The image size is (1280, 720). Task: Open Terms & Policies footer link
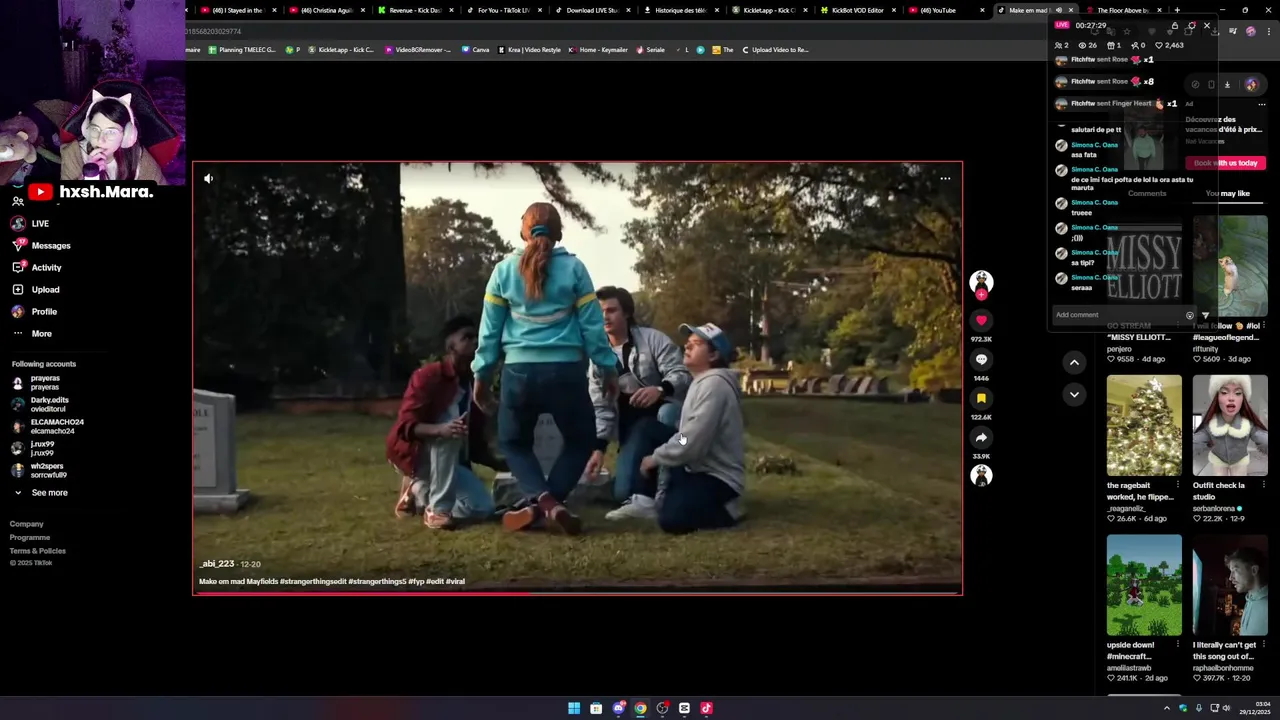pos(38,551)
